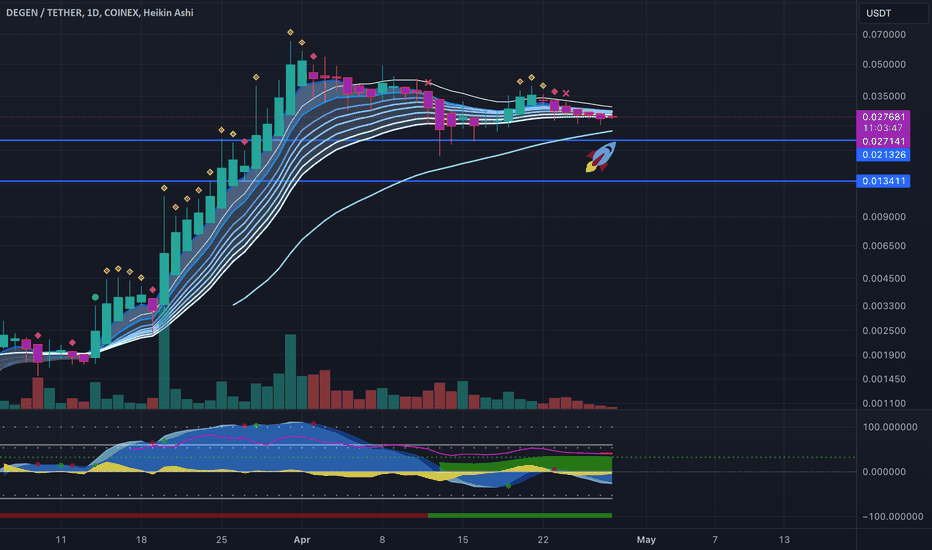Screen dimensions: 932x550
Task: Click the 0.002500 price axis label
Action: [884, 331]
